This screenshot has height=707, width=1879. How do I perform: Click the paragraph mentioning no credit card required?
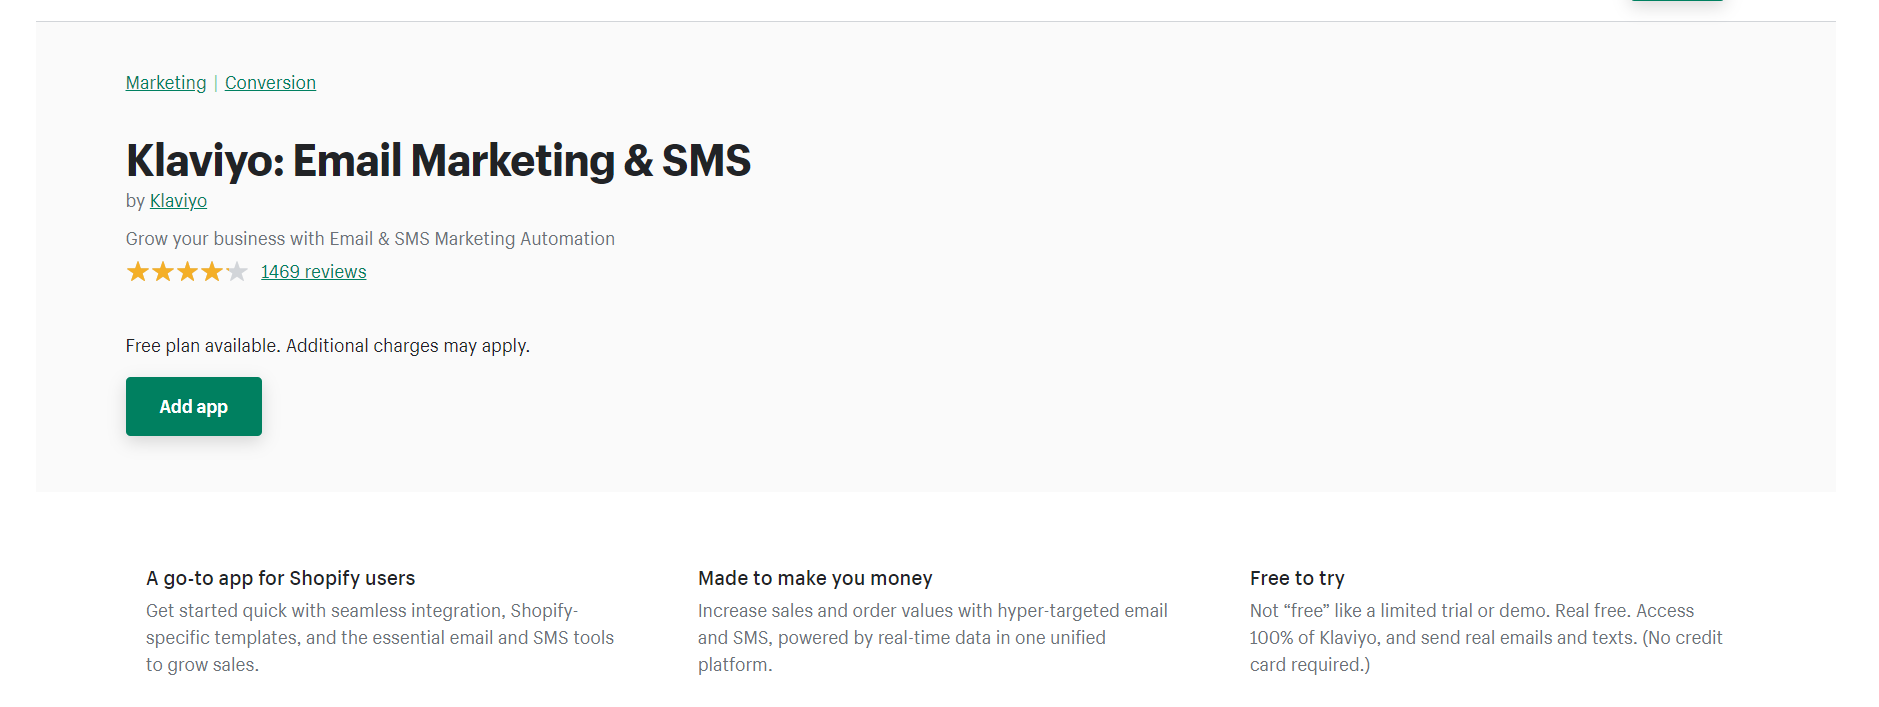(x=1486, y=638)
